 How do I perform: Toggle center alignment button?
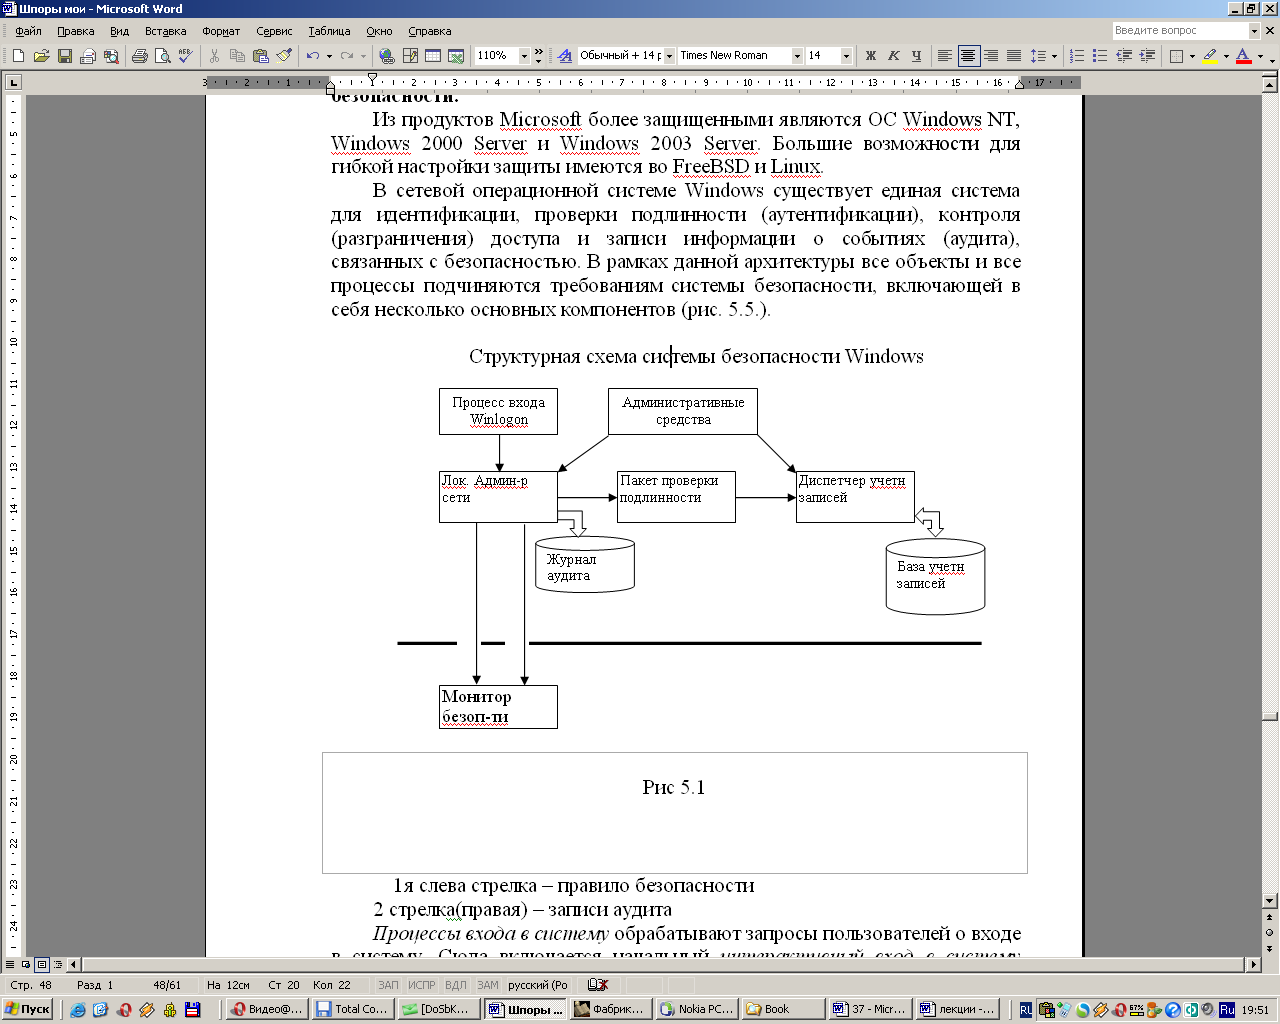[x=968, y=56]
